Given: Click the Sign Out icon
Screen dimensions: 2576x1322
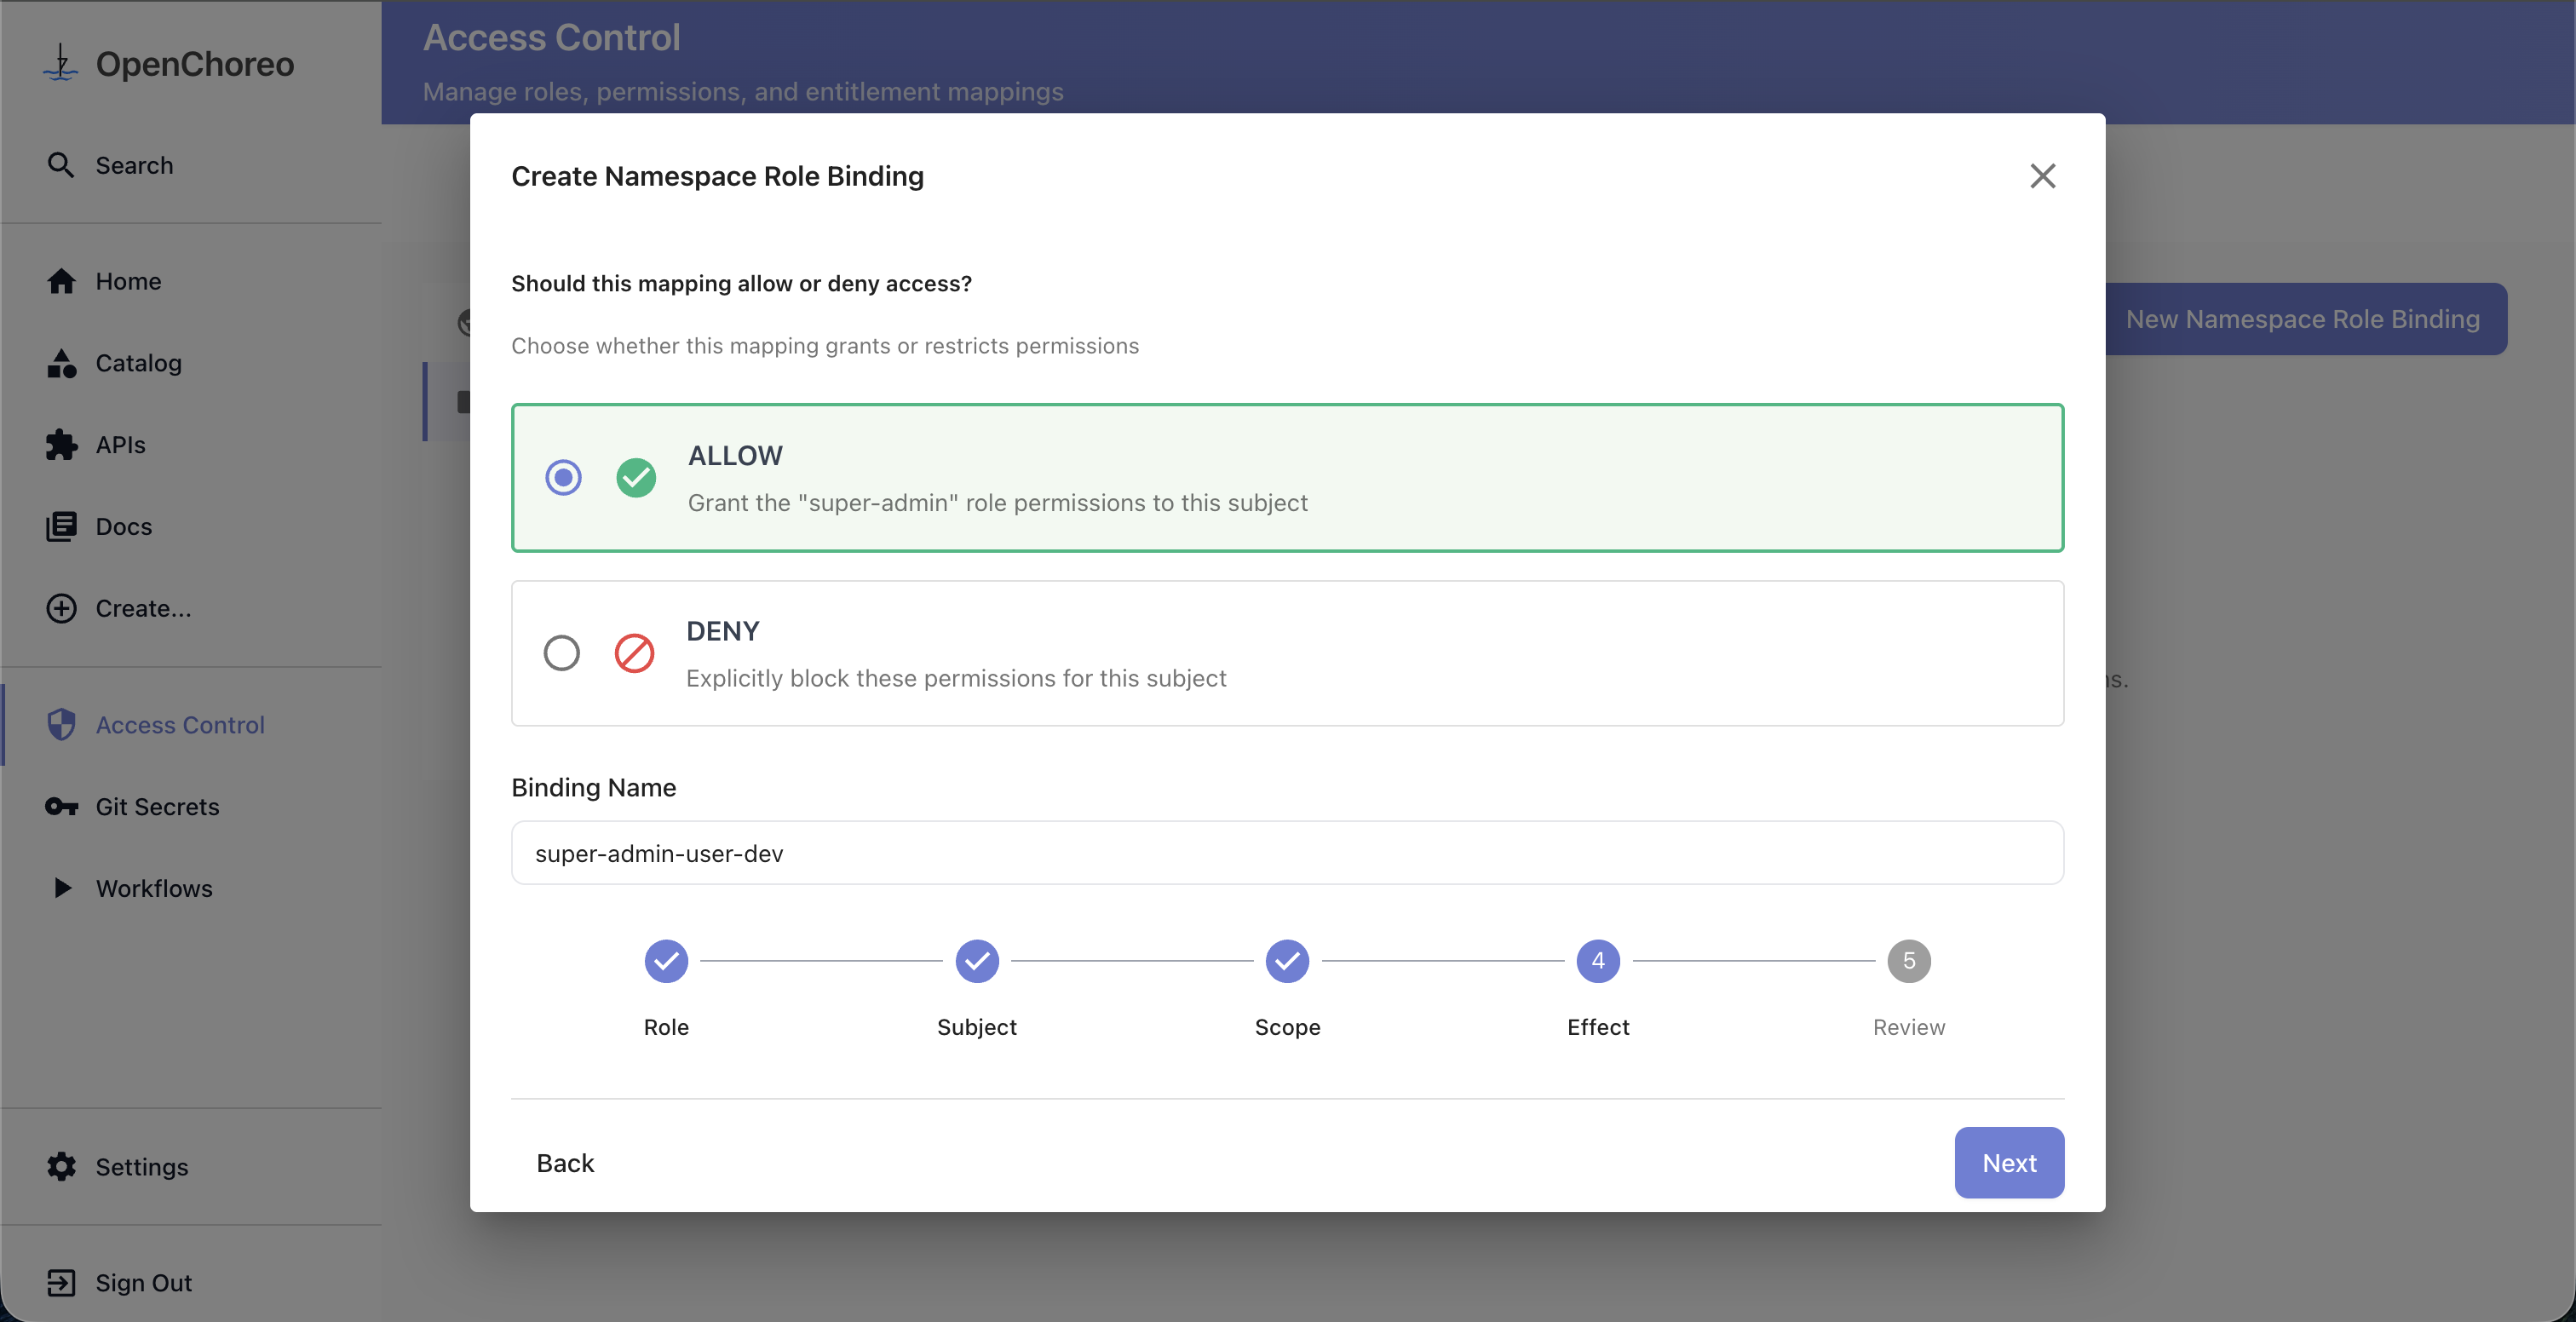Looking at the screenshot, I should (61, 1283).
